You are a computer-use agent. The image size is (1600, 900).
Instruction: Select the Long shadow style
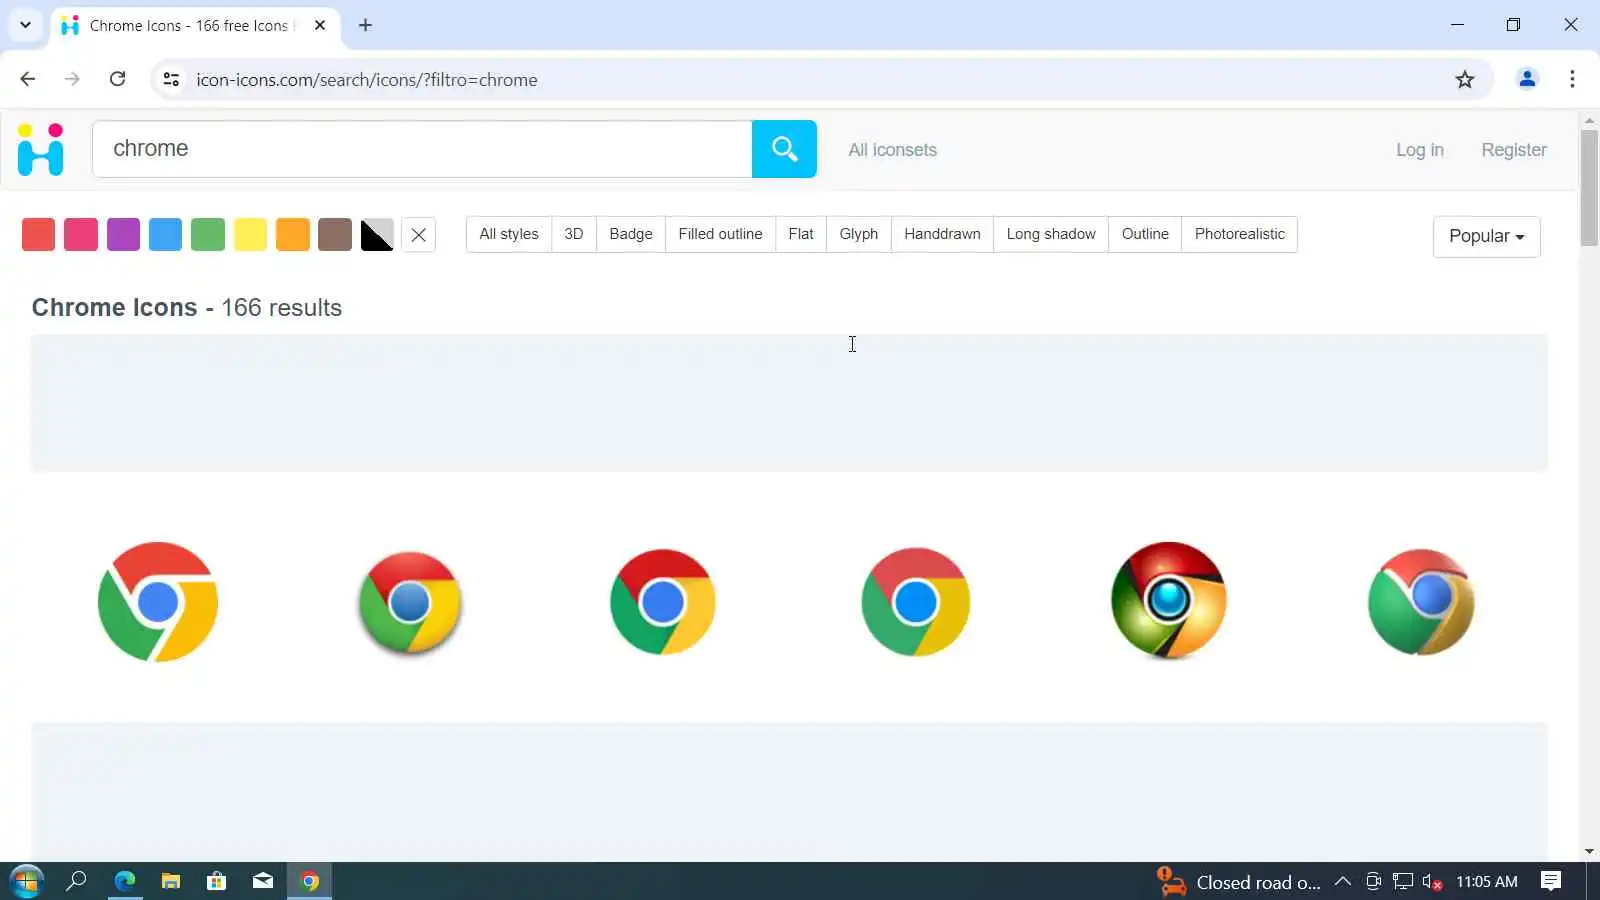coord(1051,234)
